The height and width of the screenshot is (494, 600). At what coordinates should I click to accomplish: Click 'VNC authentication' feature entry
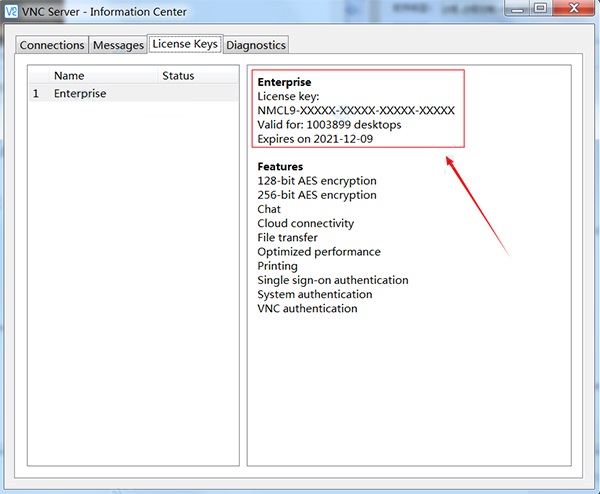click(x=307, y=308)
